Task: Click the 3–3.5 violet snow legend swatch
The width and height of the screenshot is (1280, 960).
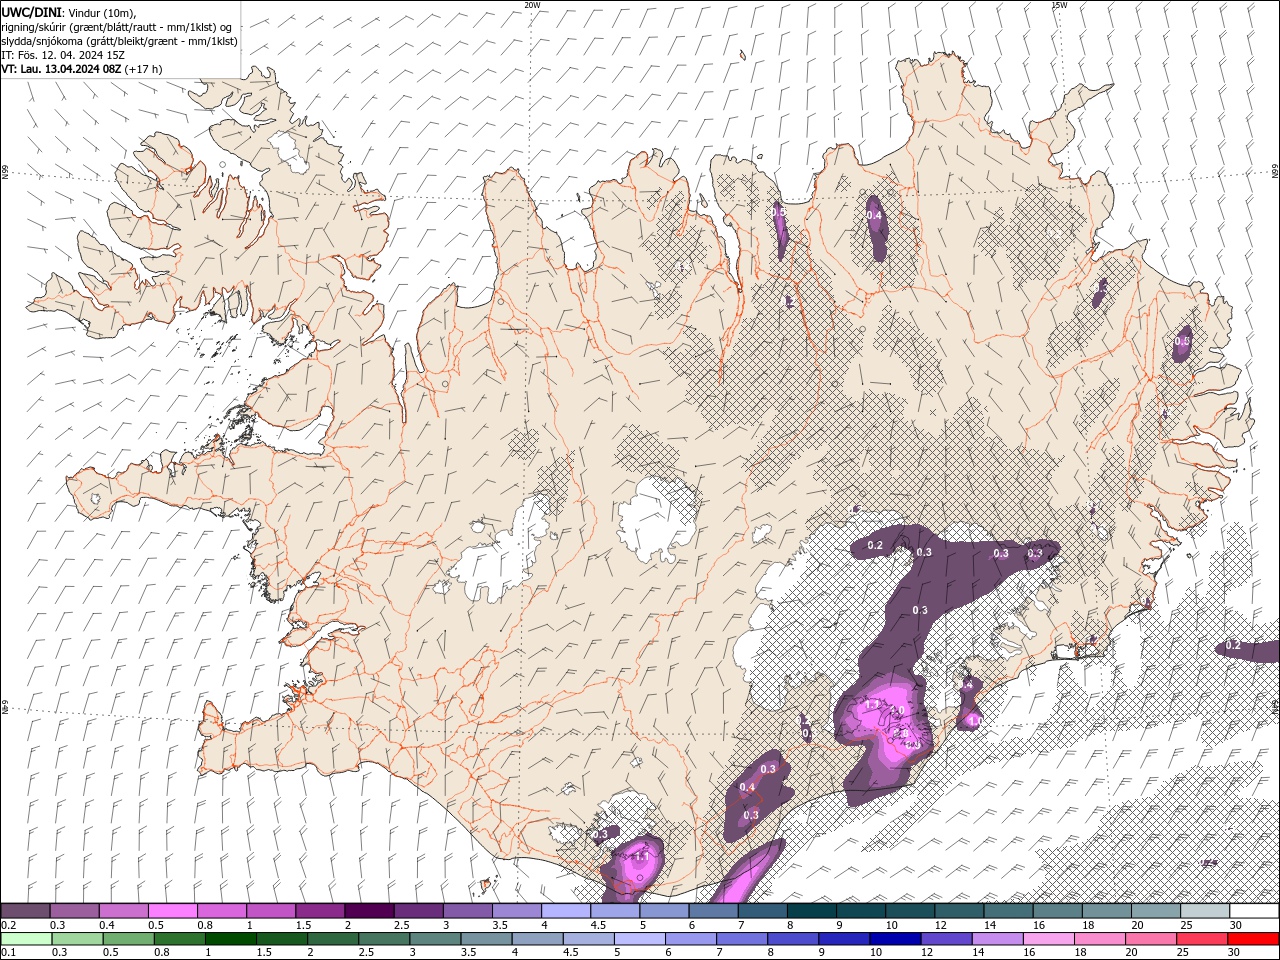Action: (x=468, y=911)
